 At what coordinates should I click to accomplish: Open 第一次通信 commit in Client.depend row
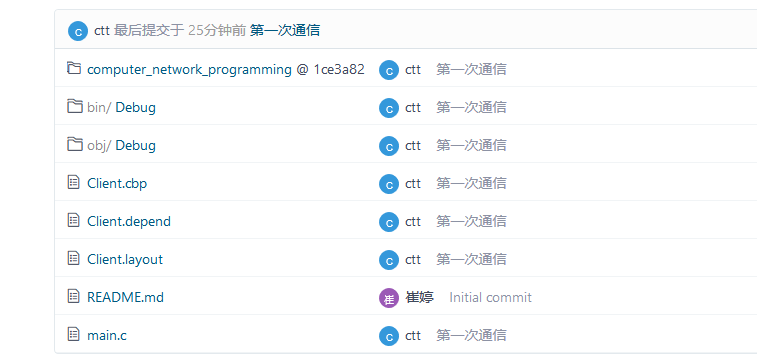pyautogui.click(x=471, y=222)
